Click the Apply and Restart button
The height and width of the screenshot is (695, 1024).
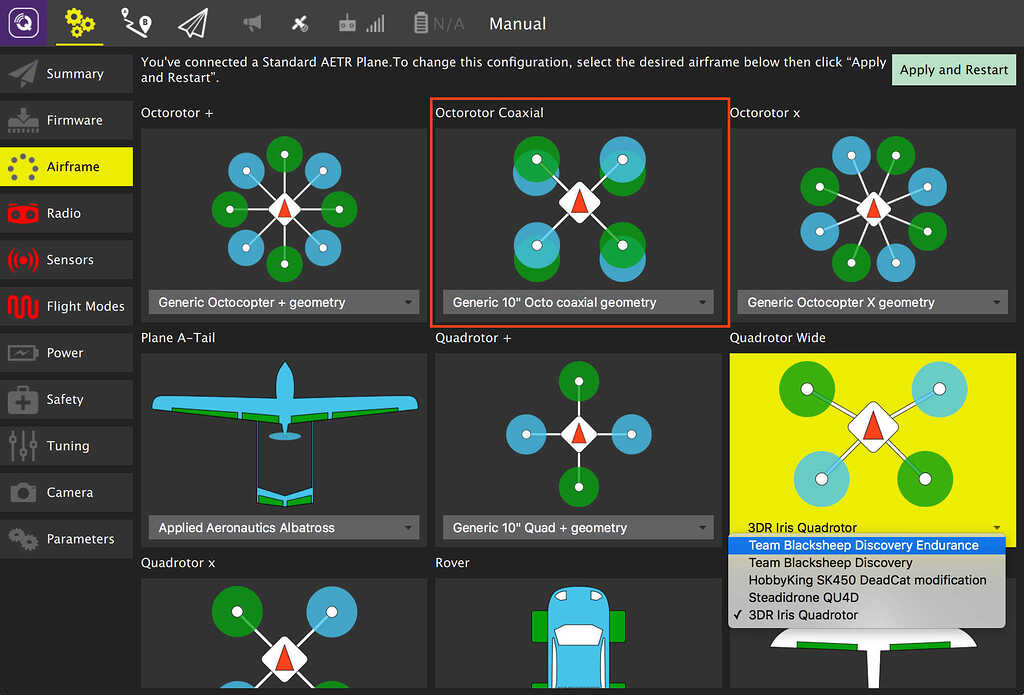(x=953, y=70)
